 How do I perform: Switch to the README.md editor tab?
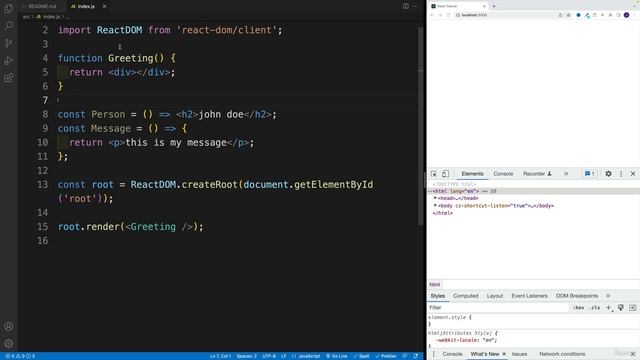(x=42, y=6)
